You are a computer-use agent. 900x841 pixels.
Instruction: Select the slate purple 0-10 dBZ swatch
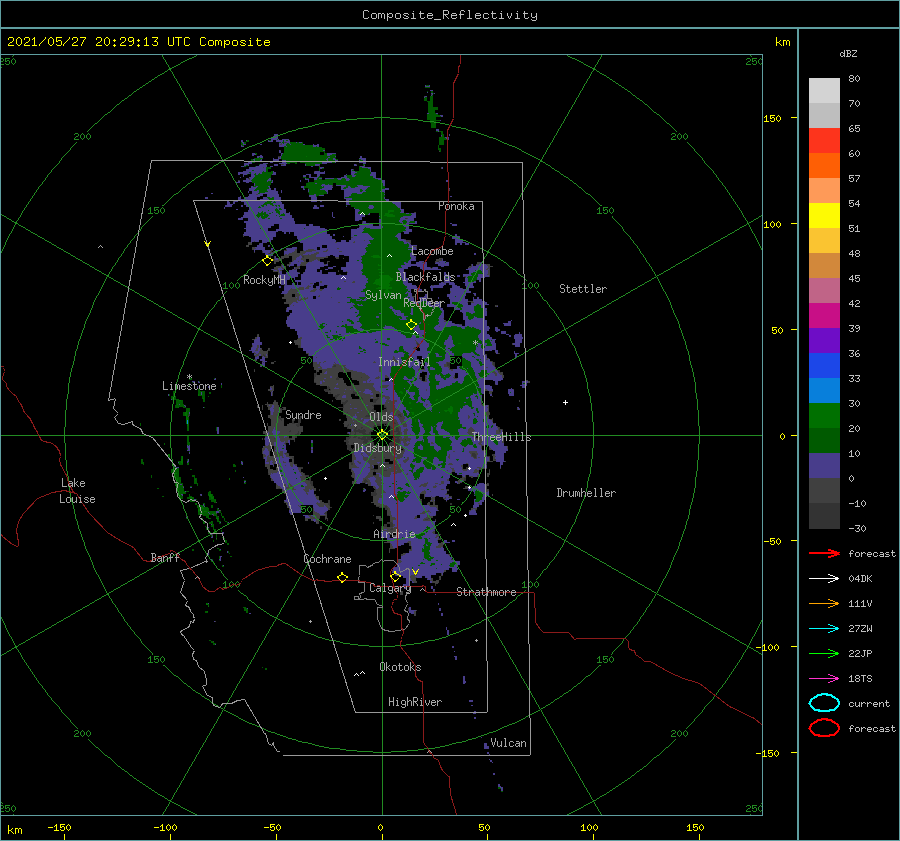tap(824, 466)
